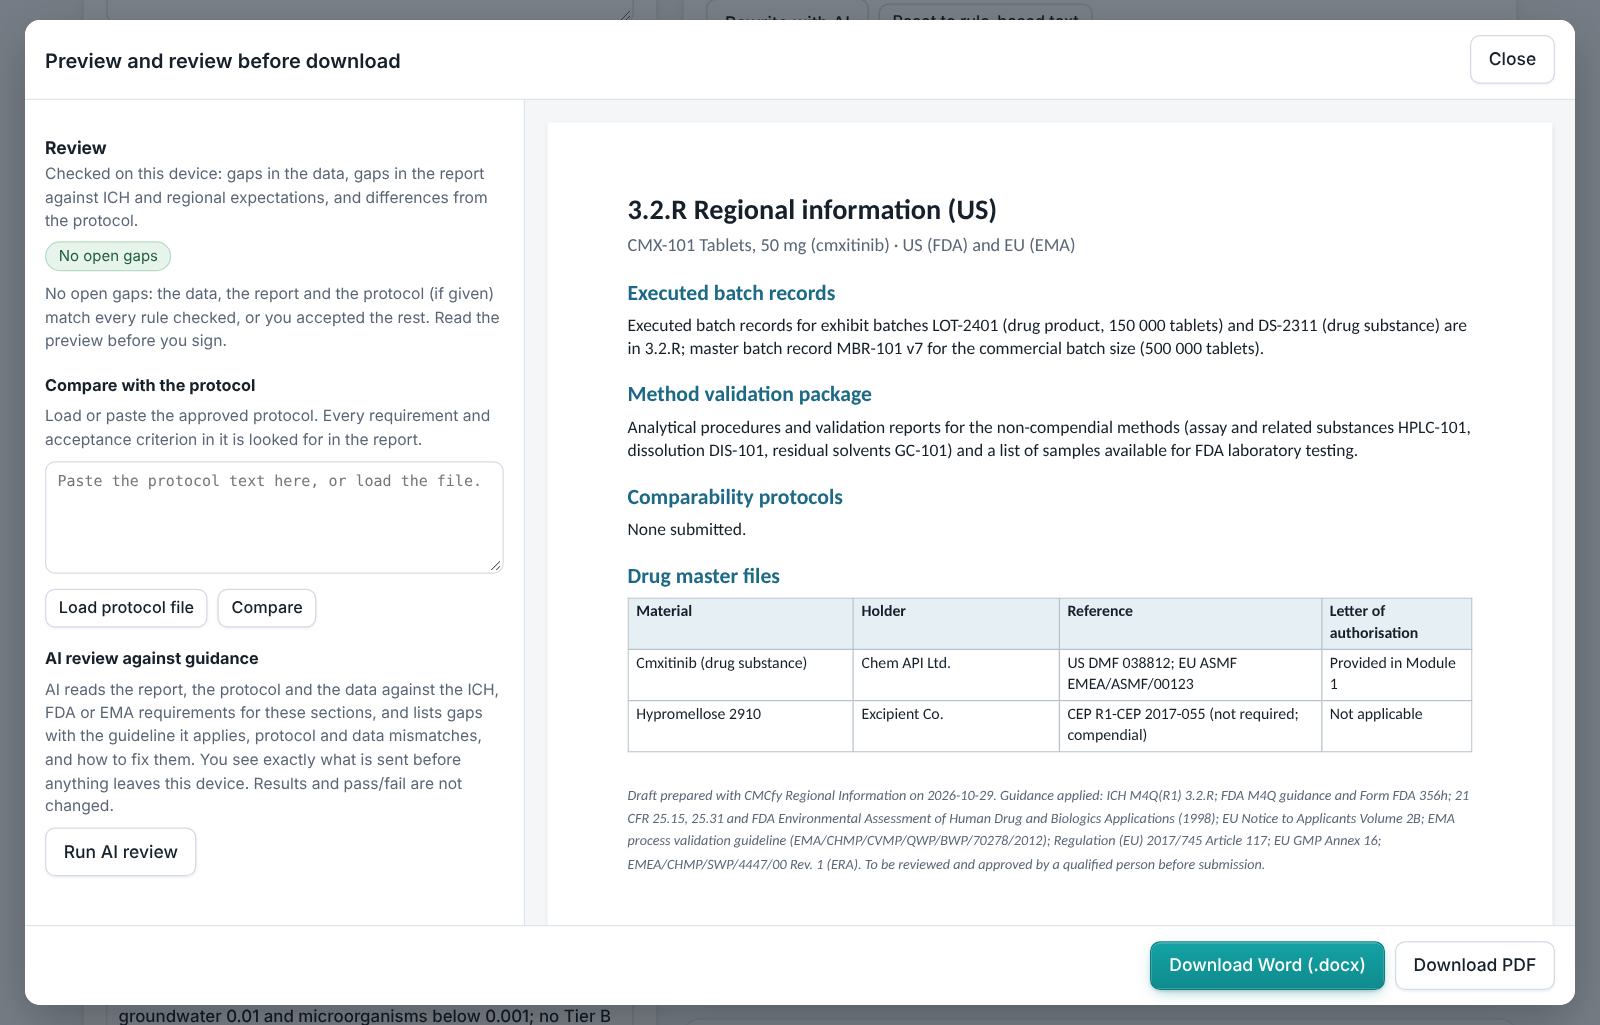Click the 'Method validation package' heading
This screenshot has width=1600, height=1025.
[x=749, y=394]
